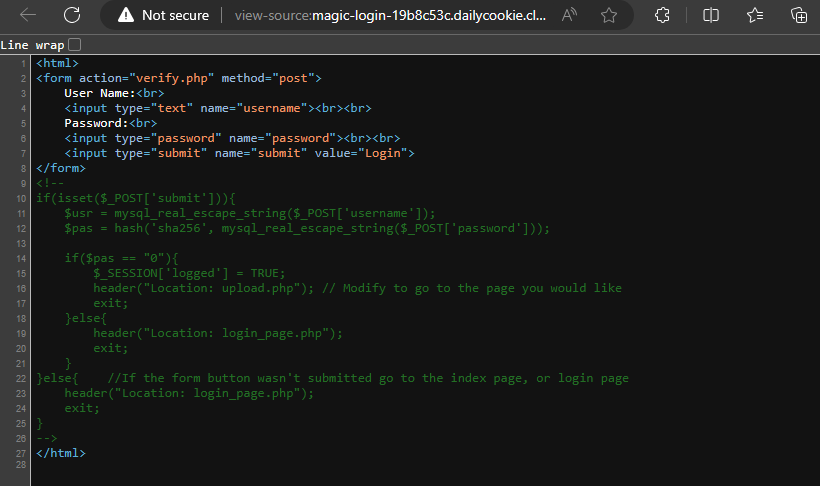Open the Favorites list icon
This screenshot has height=486, width=820.
point(755,15)
